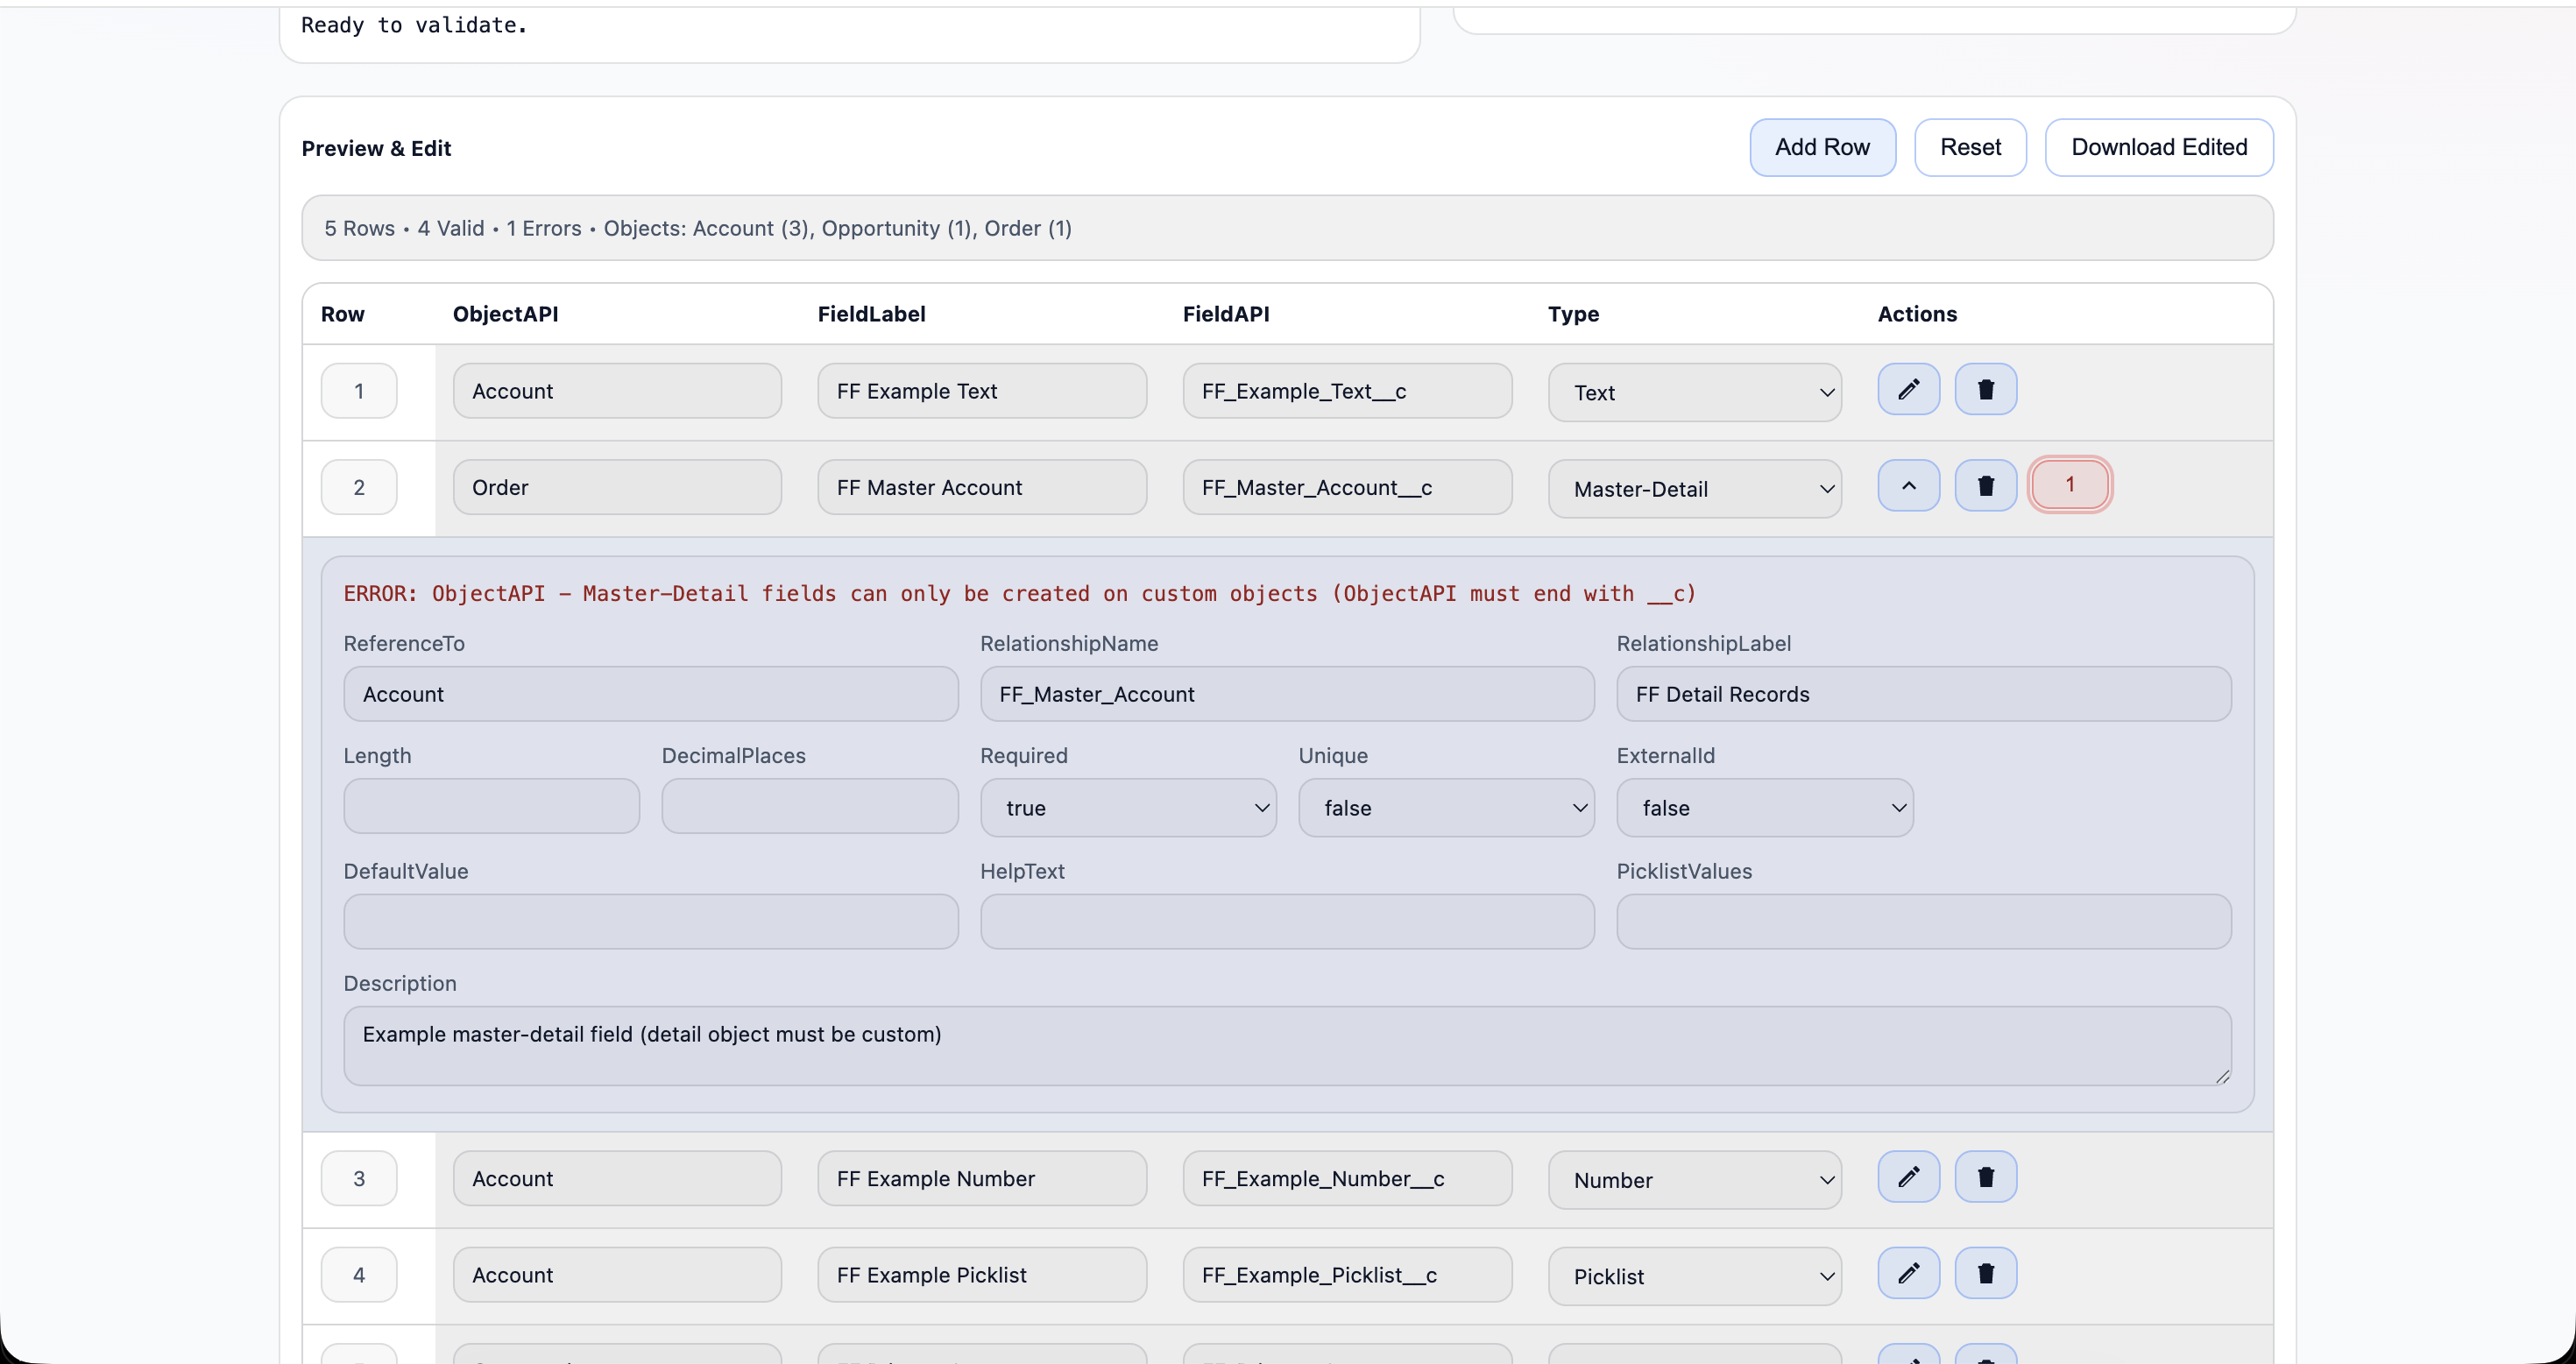This screenshot has height=1364, width=2576.
Task: Click the ReferenceTo input field
Action: click(651, 694)
